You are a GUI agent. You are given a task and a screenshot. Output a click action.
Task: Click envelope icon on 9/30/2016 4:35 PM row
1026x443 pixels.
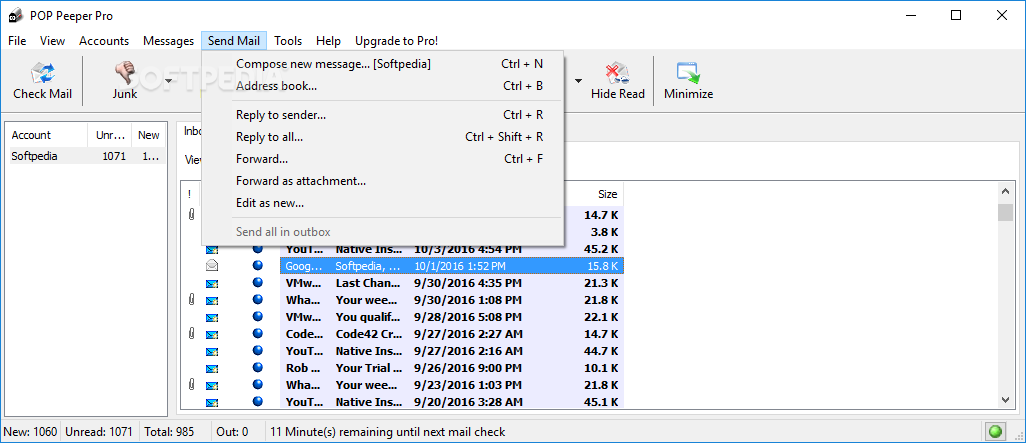point(211,283)
